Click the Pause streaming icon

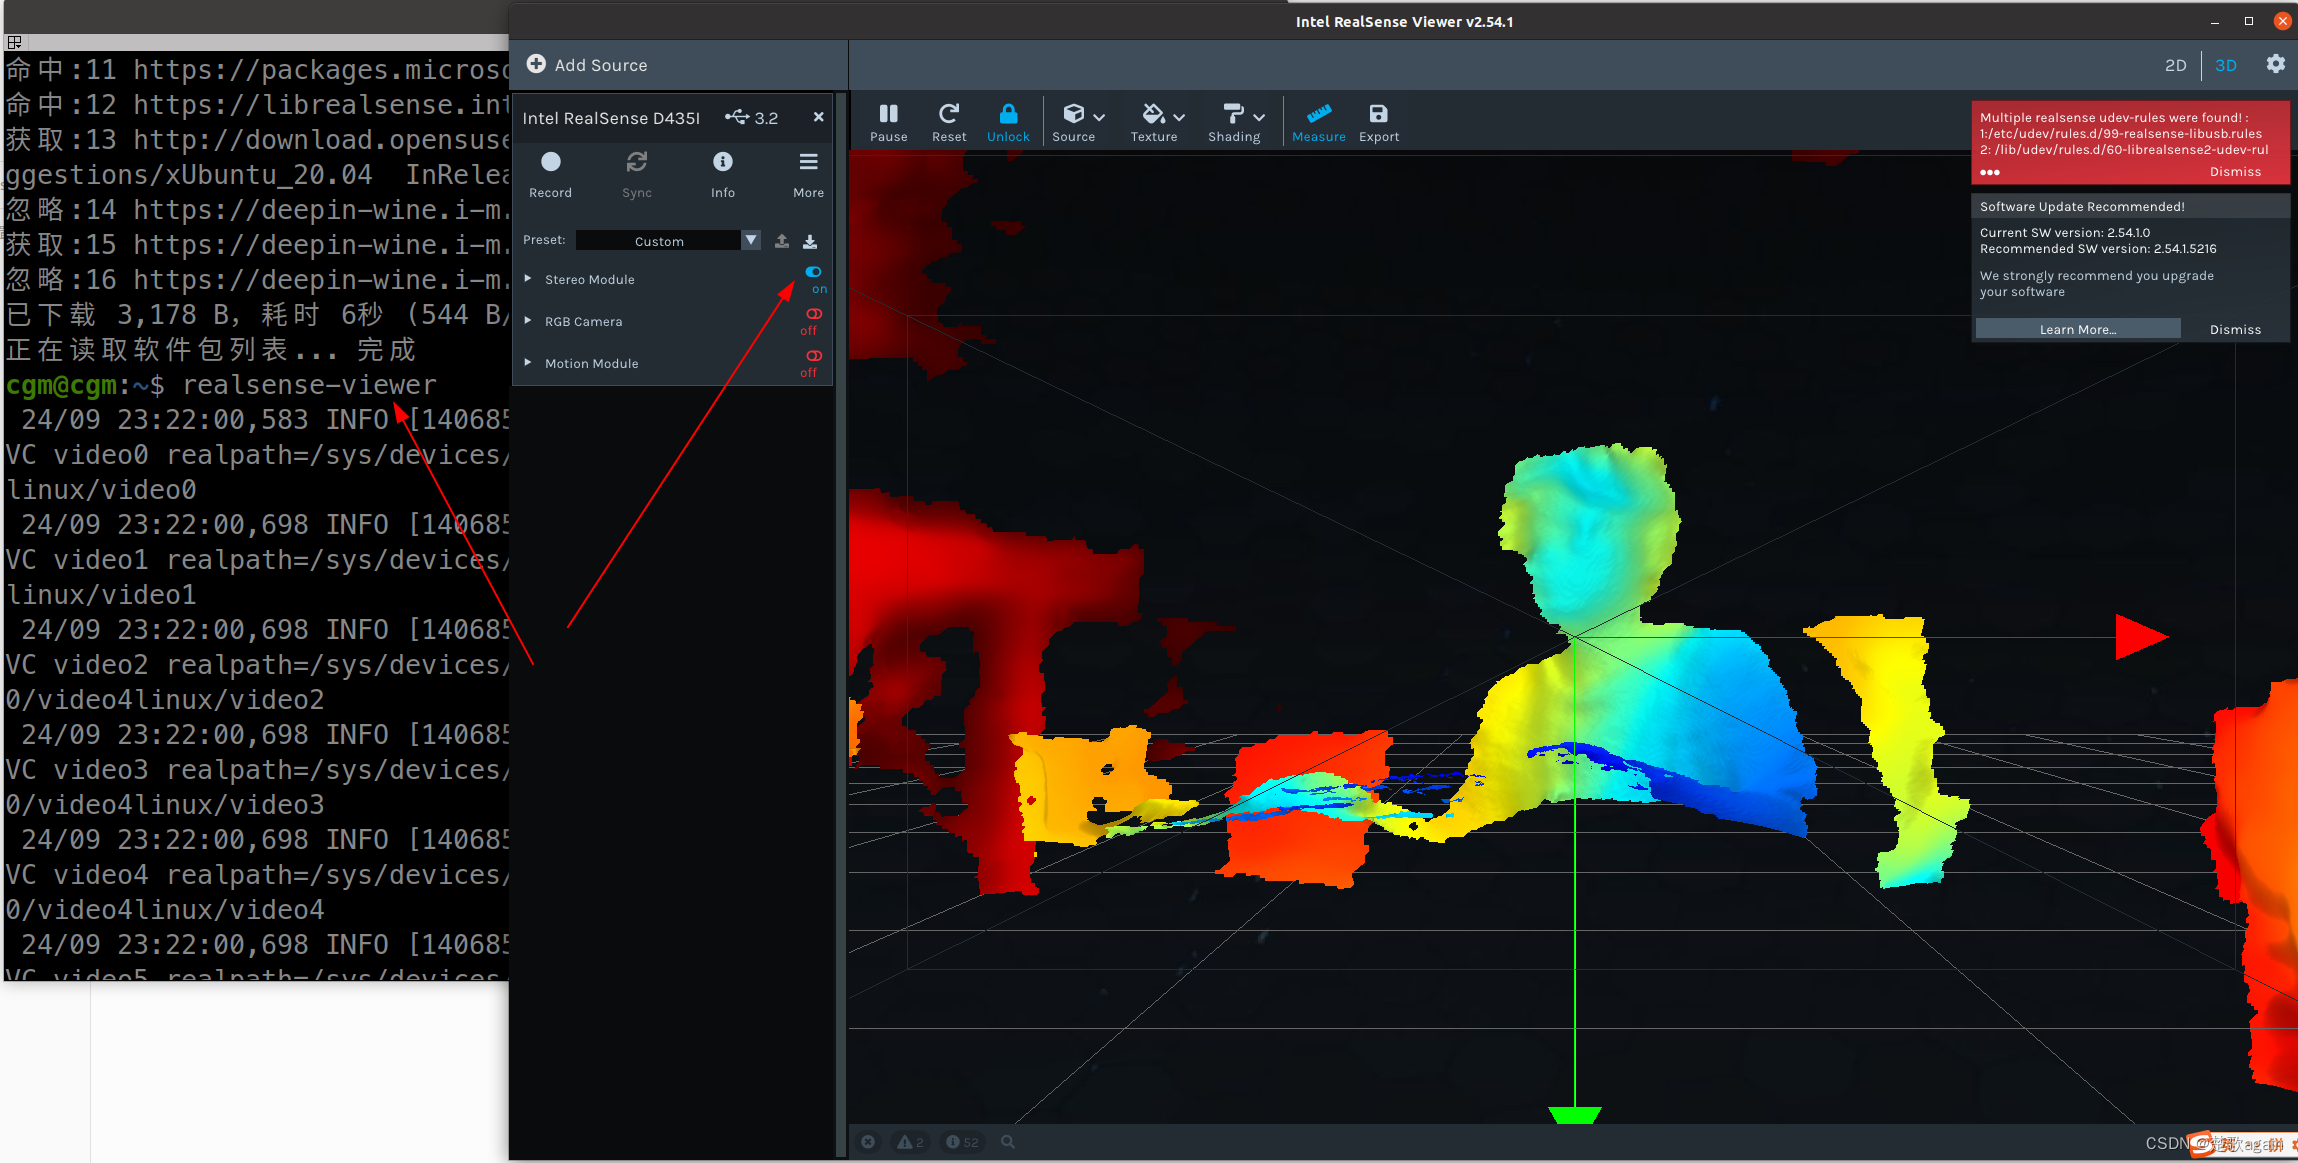point(888,121)
